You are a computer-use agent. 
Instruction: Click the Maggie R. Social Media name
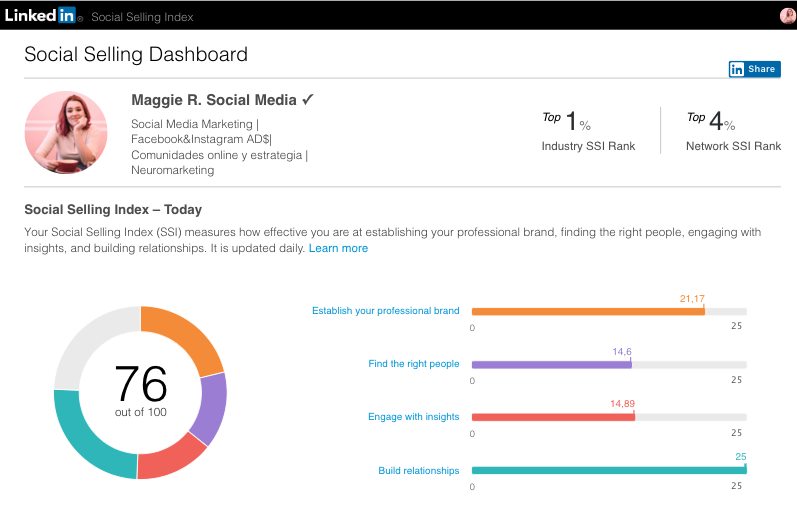point(222,100)
